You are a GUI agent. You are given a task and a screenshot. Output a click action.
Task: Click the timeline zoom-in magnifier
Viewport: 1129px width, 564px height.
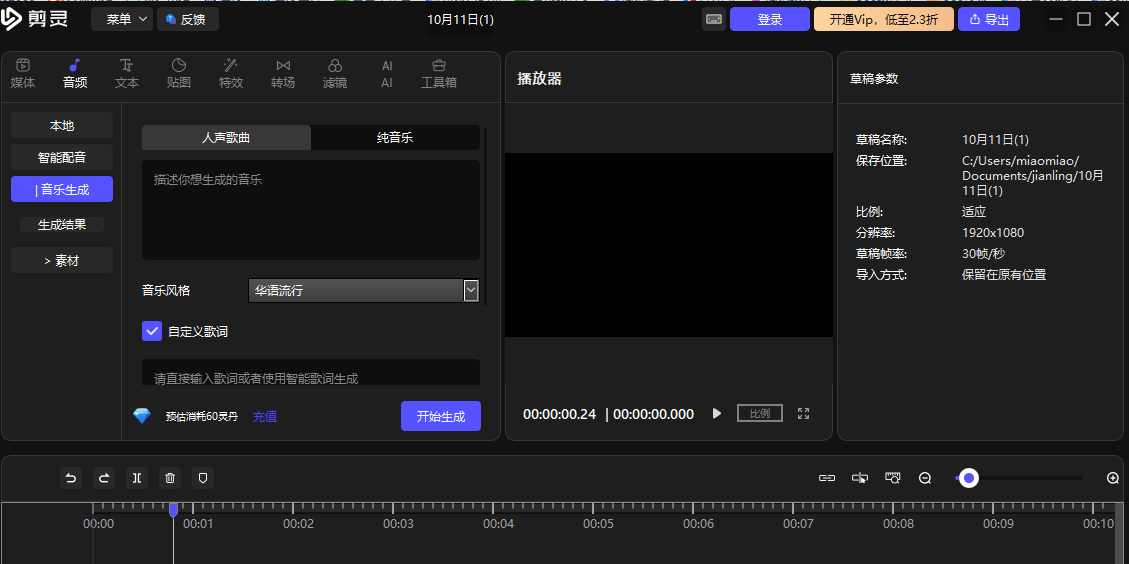tap(1113, 478)
